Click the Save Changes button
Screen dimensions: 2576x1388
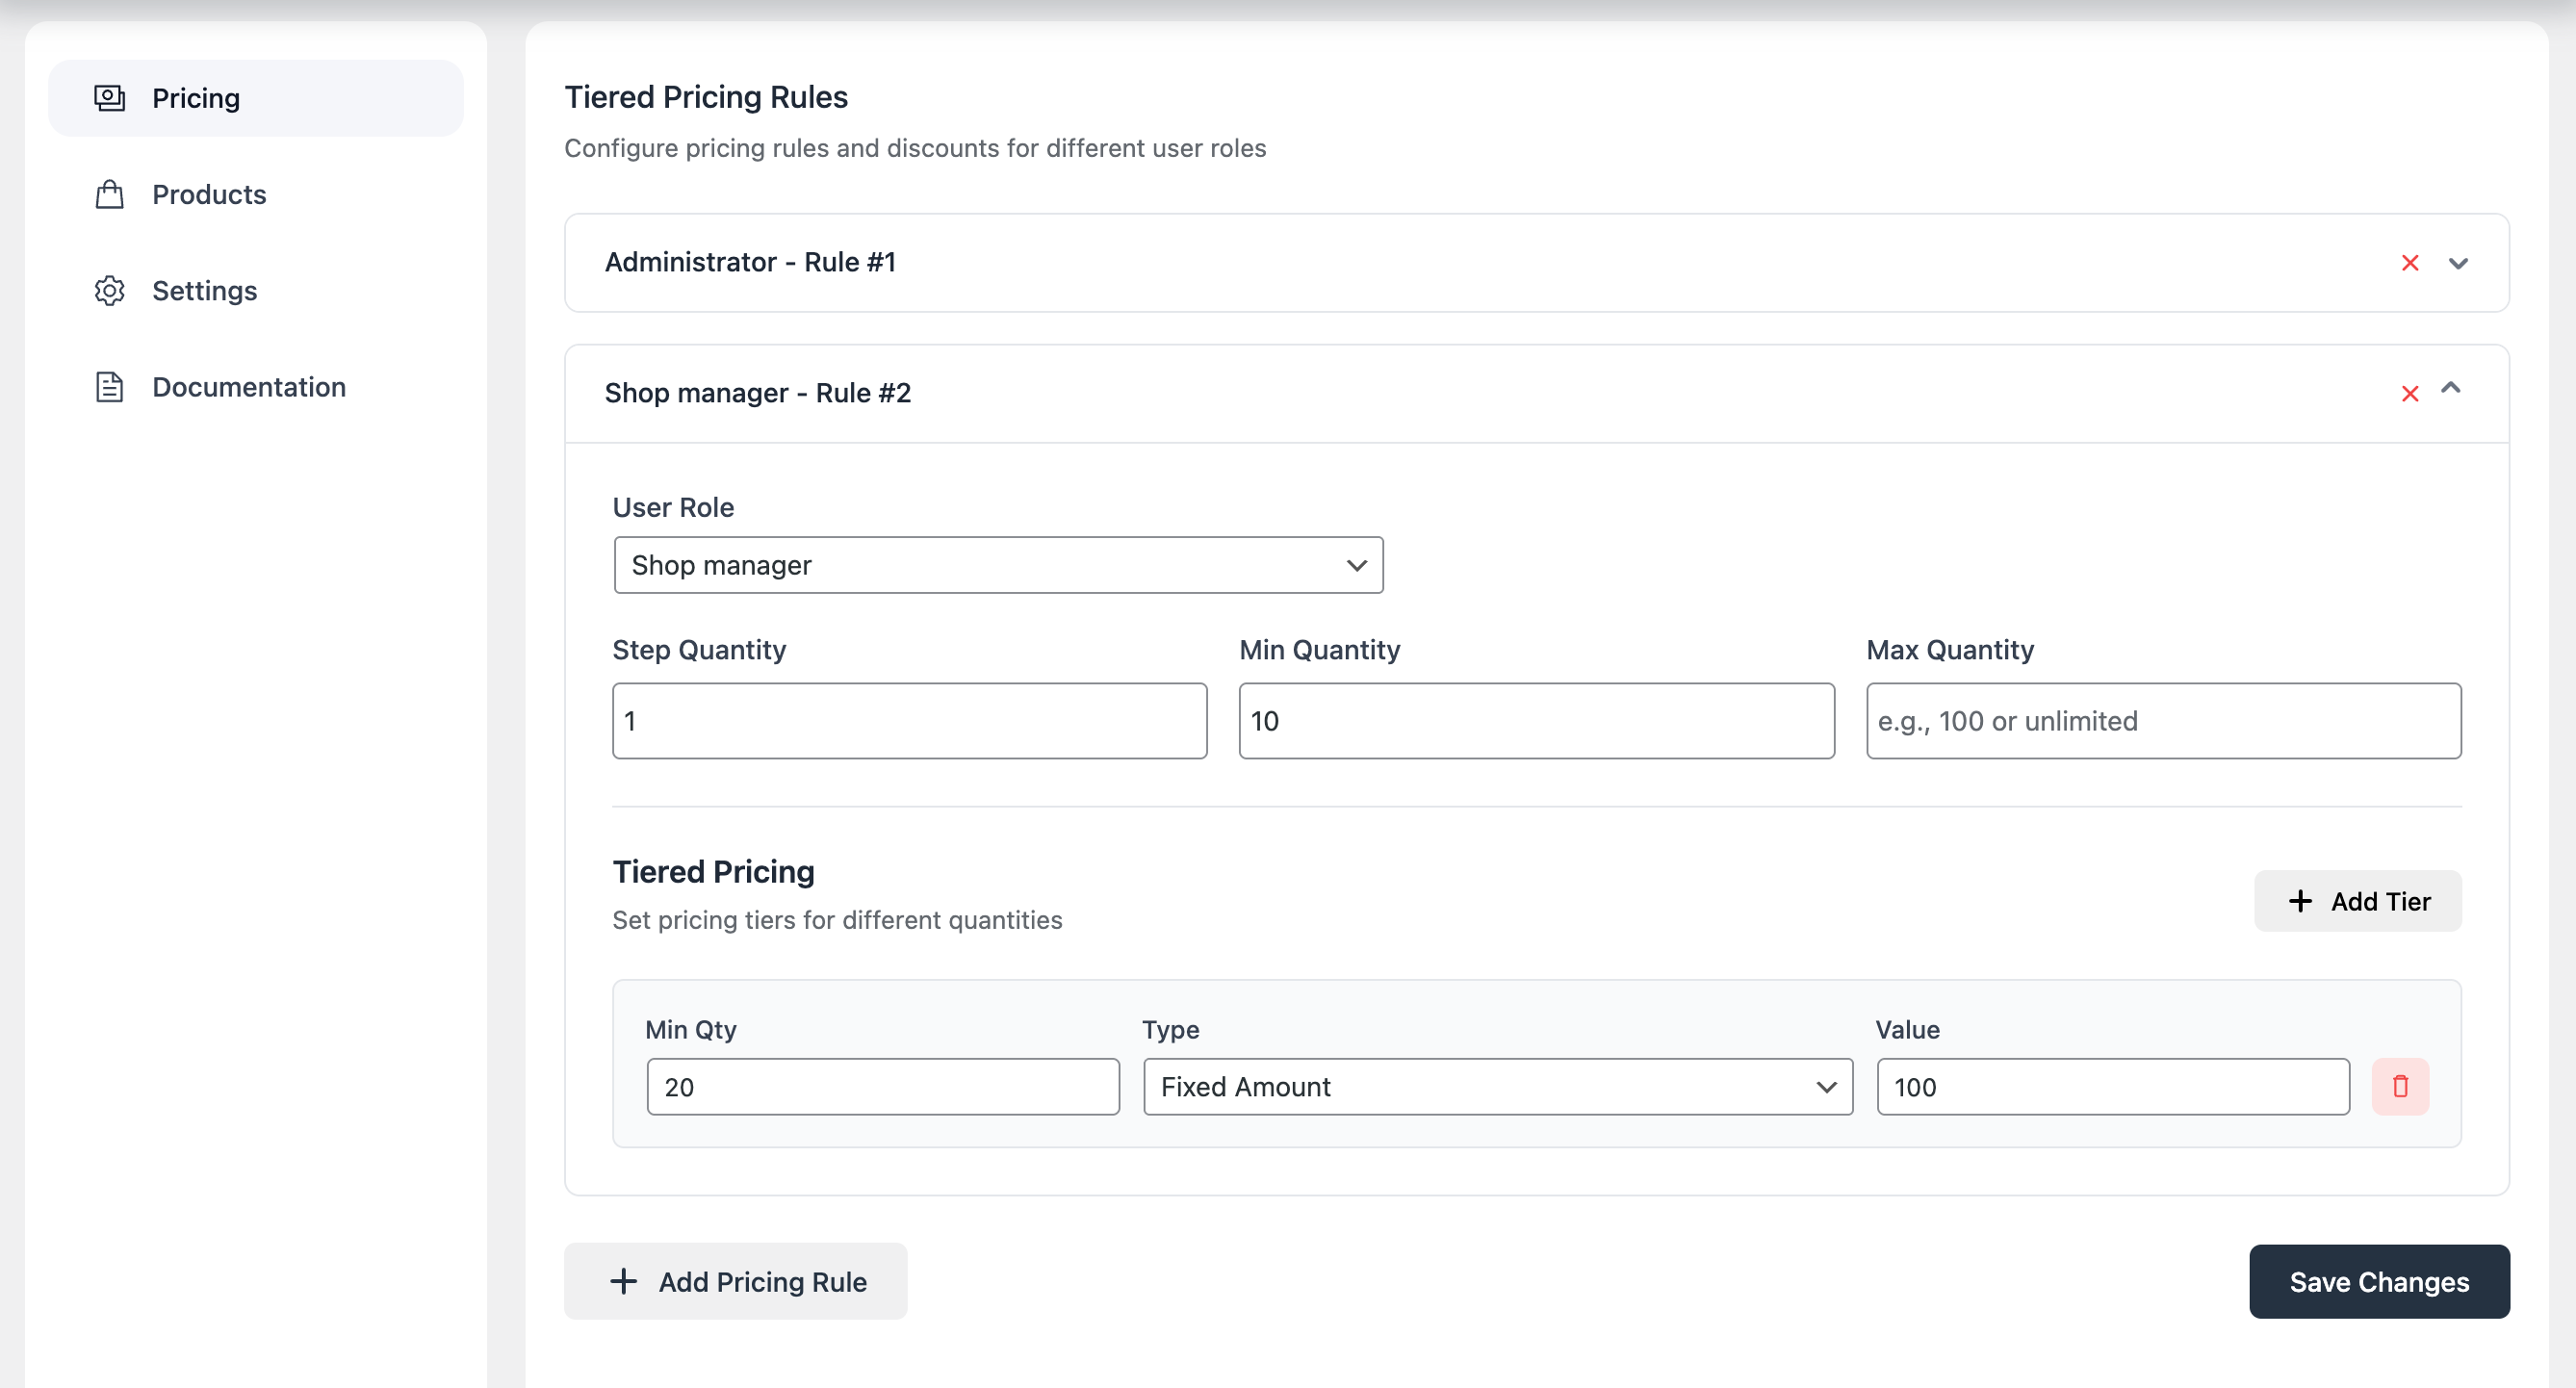[x=2379, y=1281]
